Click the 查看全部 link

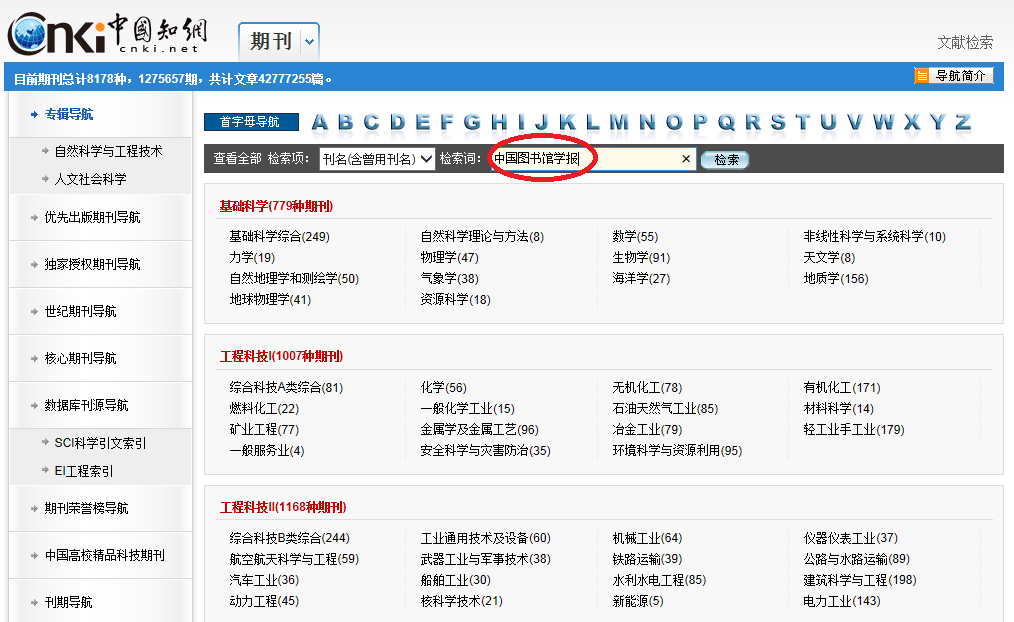[237, 159]
